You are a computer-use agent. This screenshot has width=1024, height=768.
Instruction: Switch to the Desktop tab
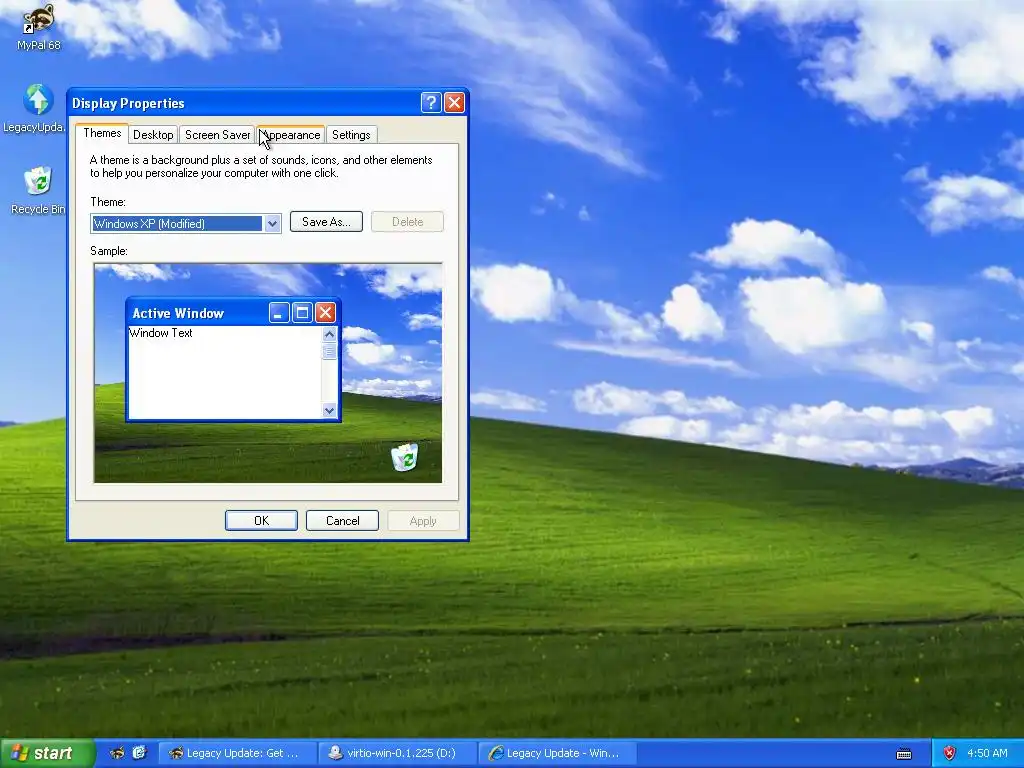153,135
